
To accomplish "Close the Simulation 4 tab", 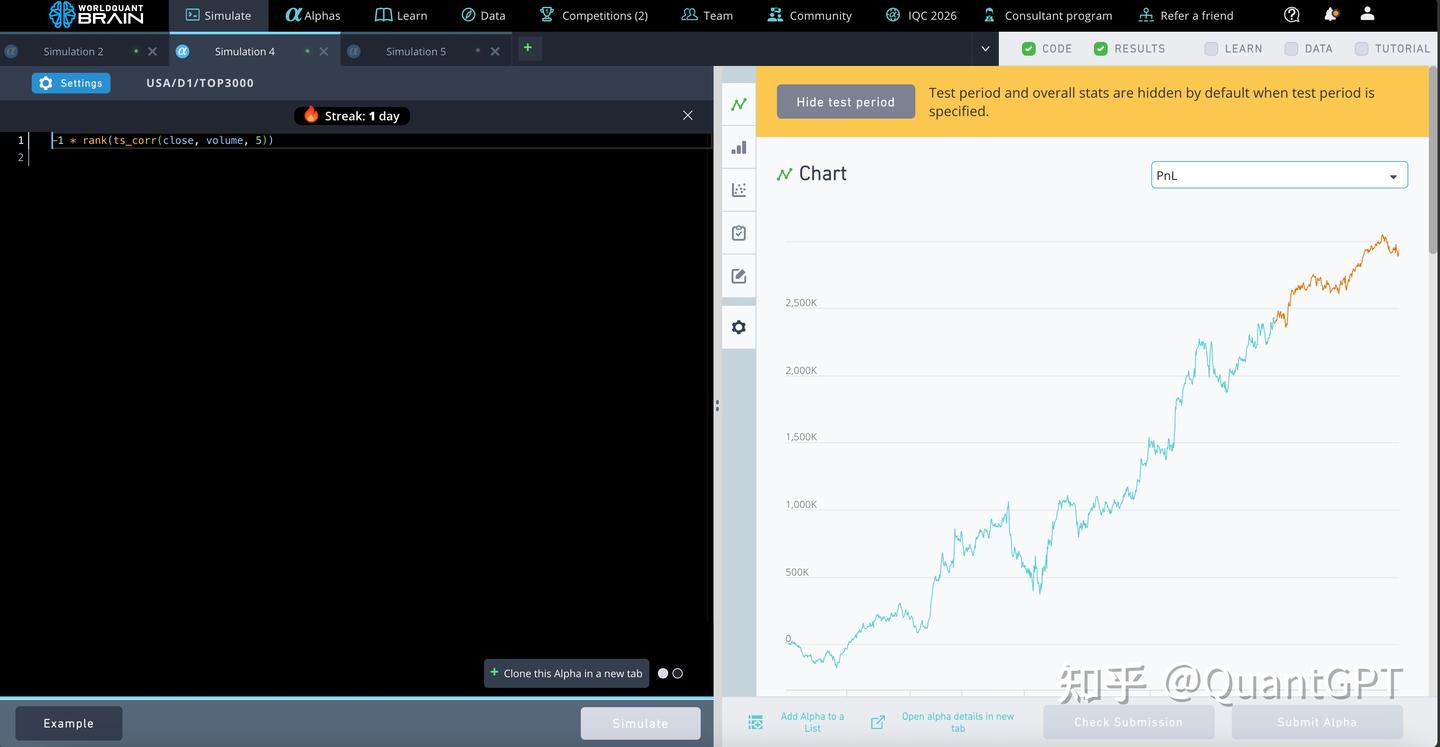I will tap(324, 52).
